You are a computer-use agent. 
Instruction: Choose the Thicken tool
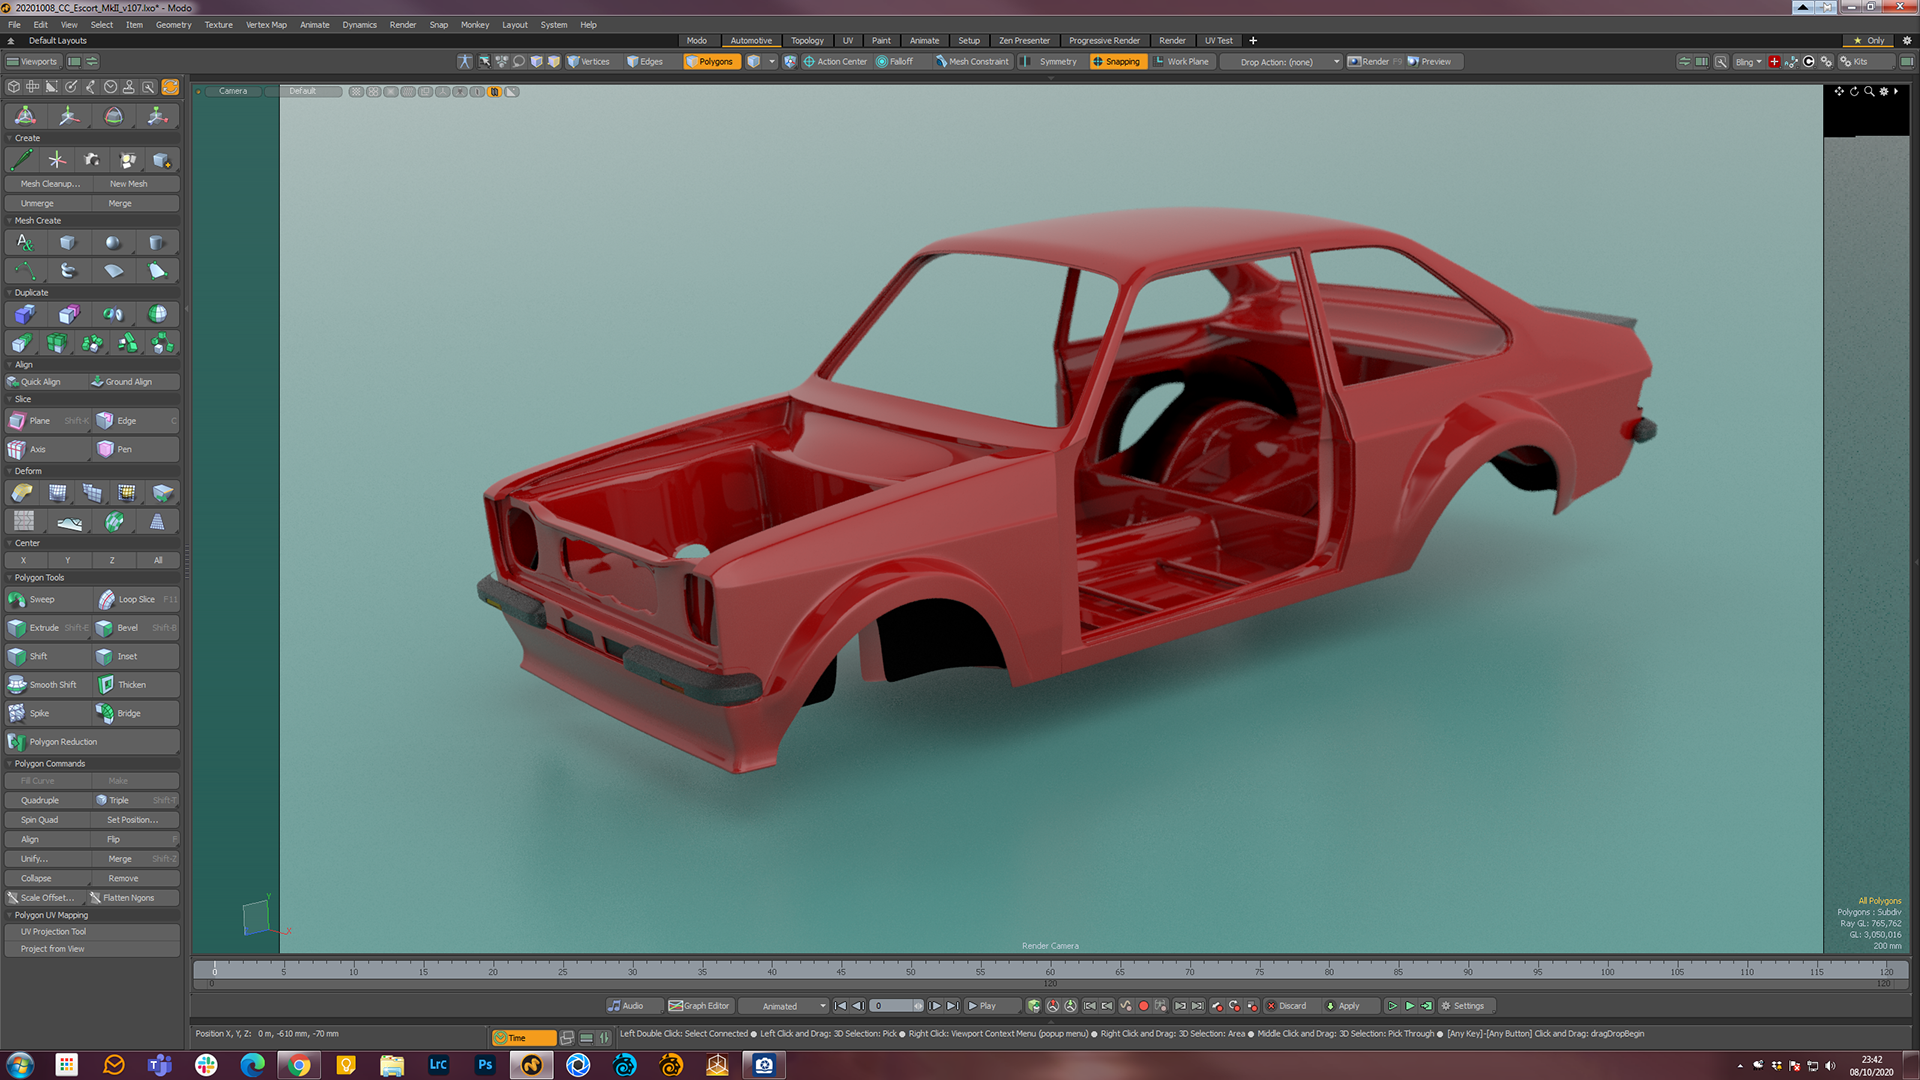pyautogui.click(x=131, y=685)
